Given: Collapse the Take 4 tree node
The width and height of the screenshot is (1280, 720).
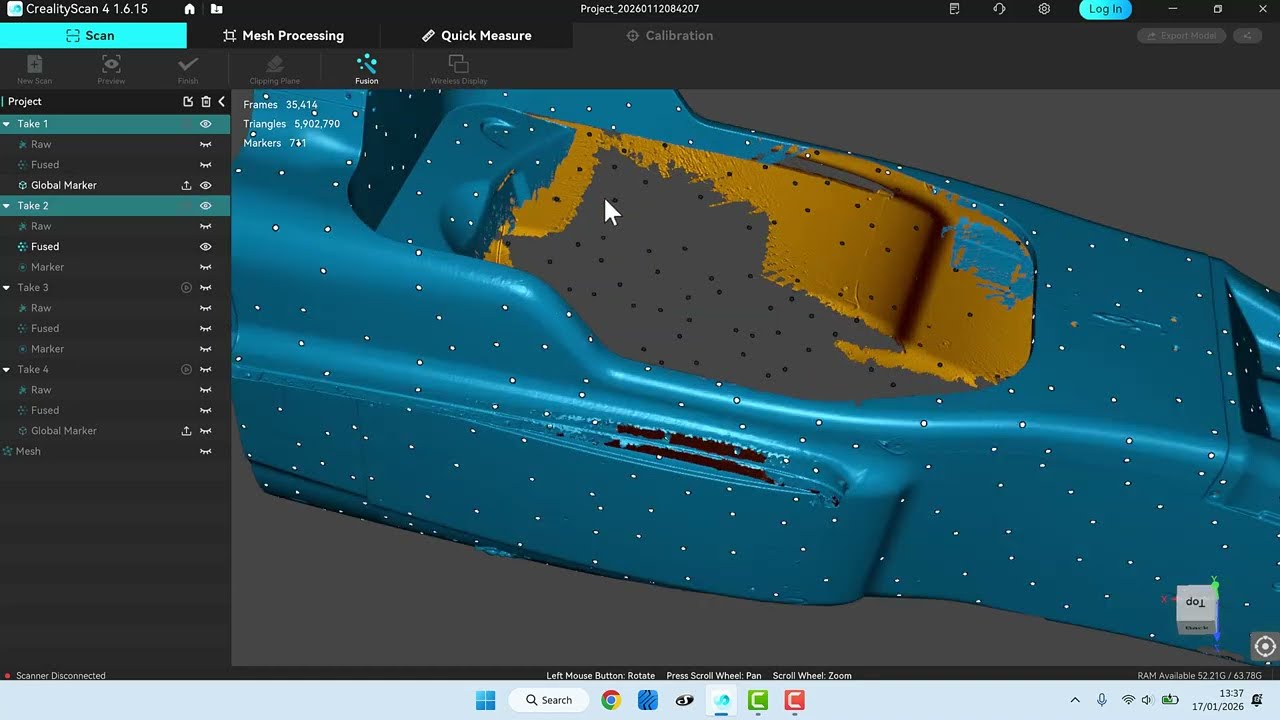Looking at the screenshot, I should 7,369.
